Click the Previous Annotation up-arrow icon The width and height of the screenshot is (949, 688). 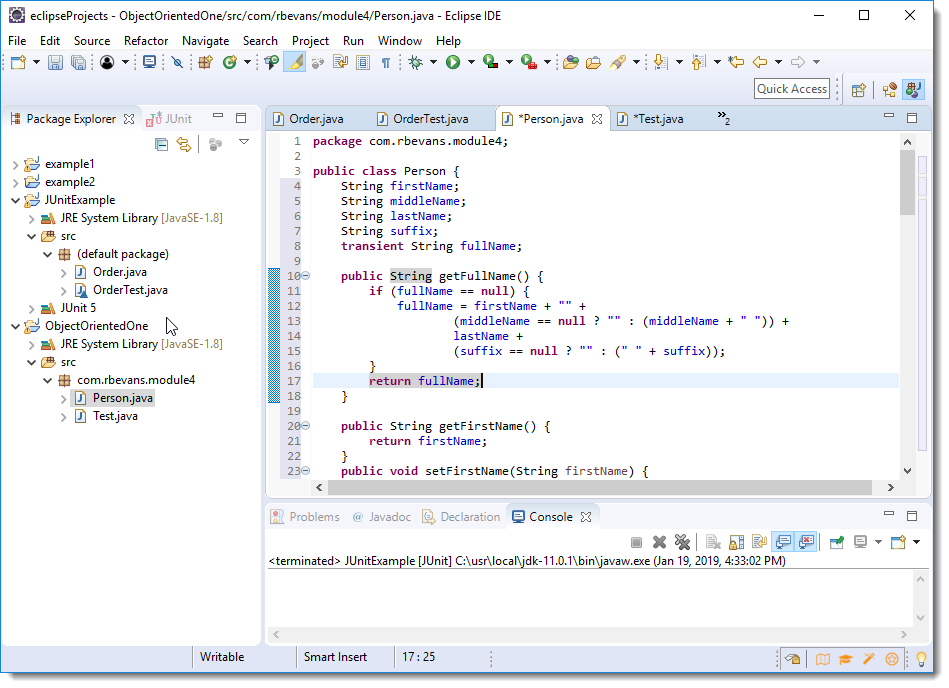point(698,62)
